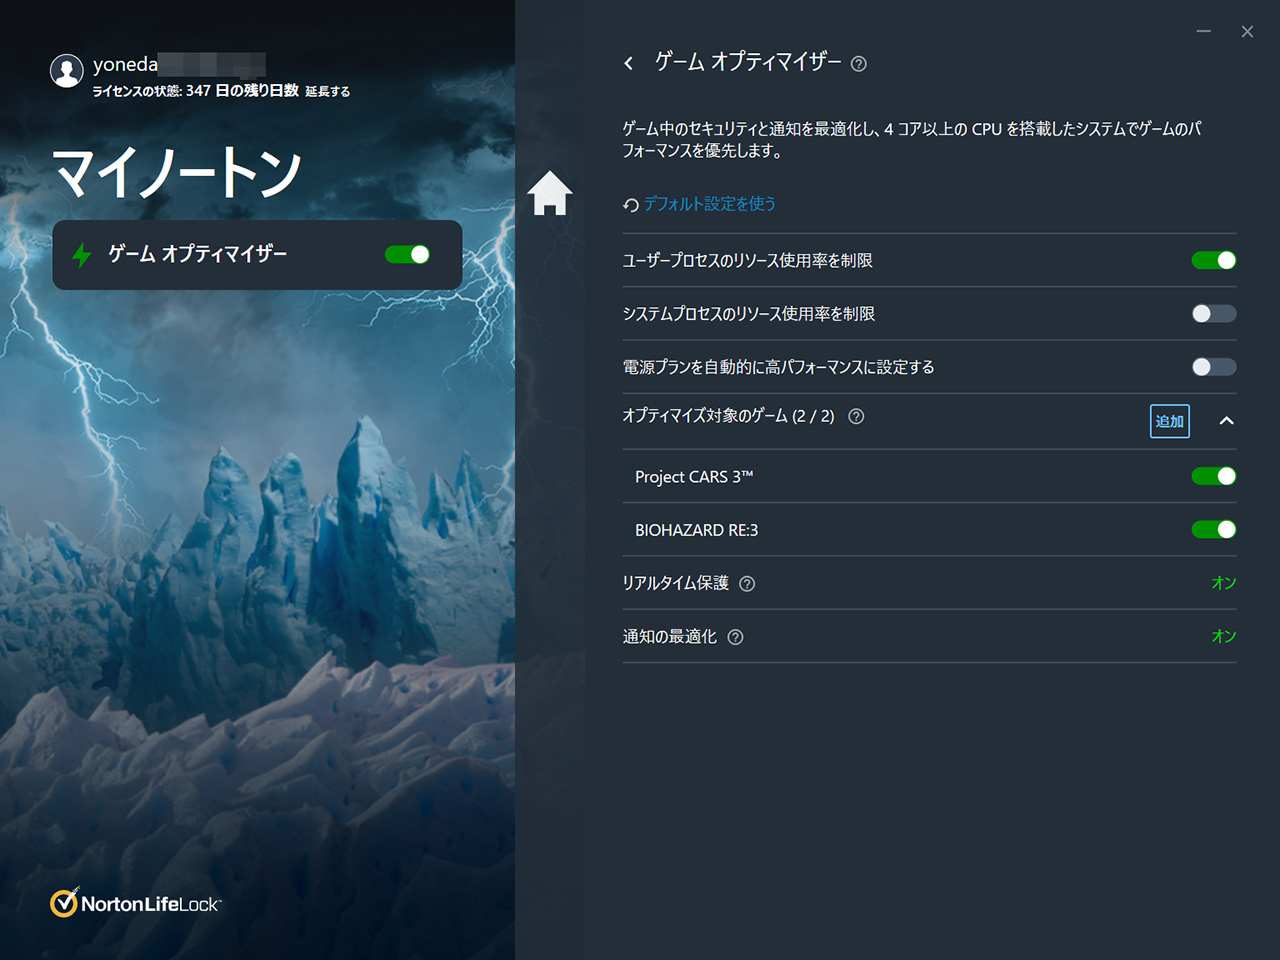
Task: Click the yoneda username text
Action: [125, 64]
